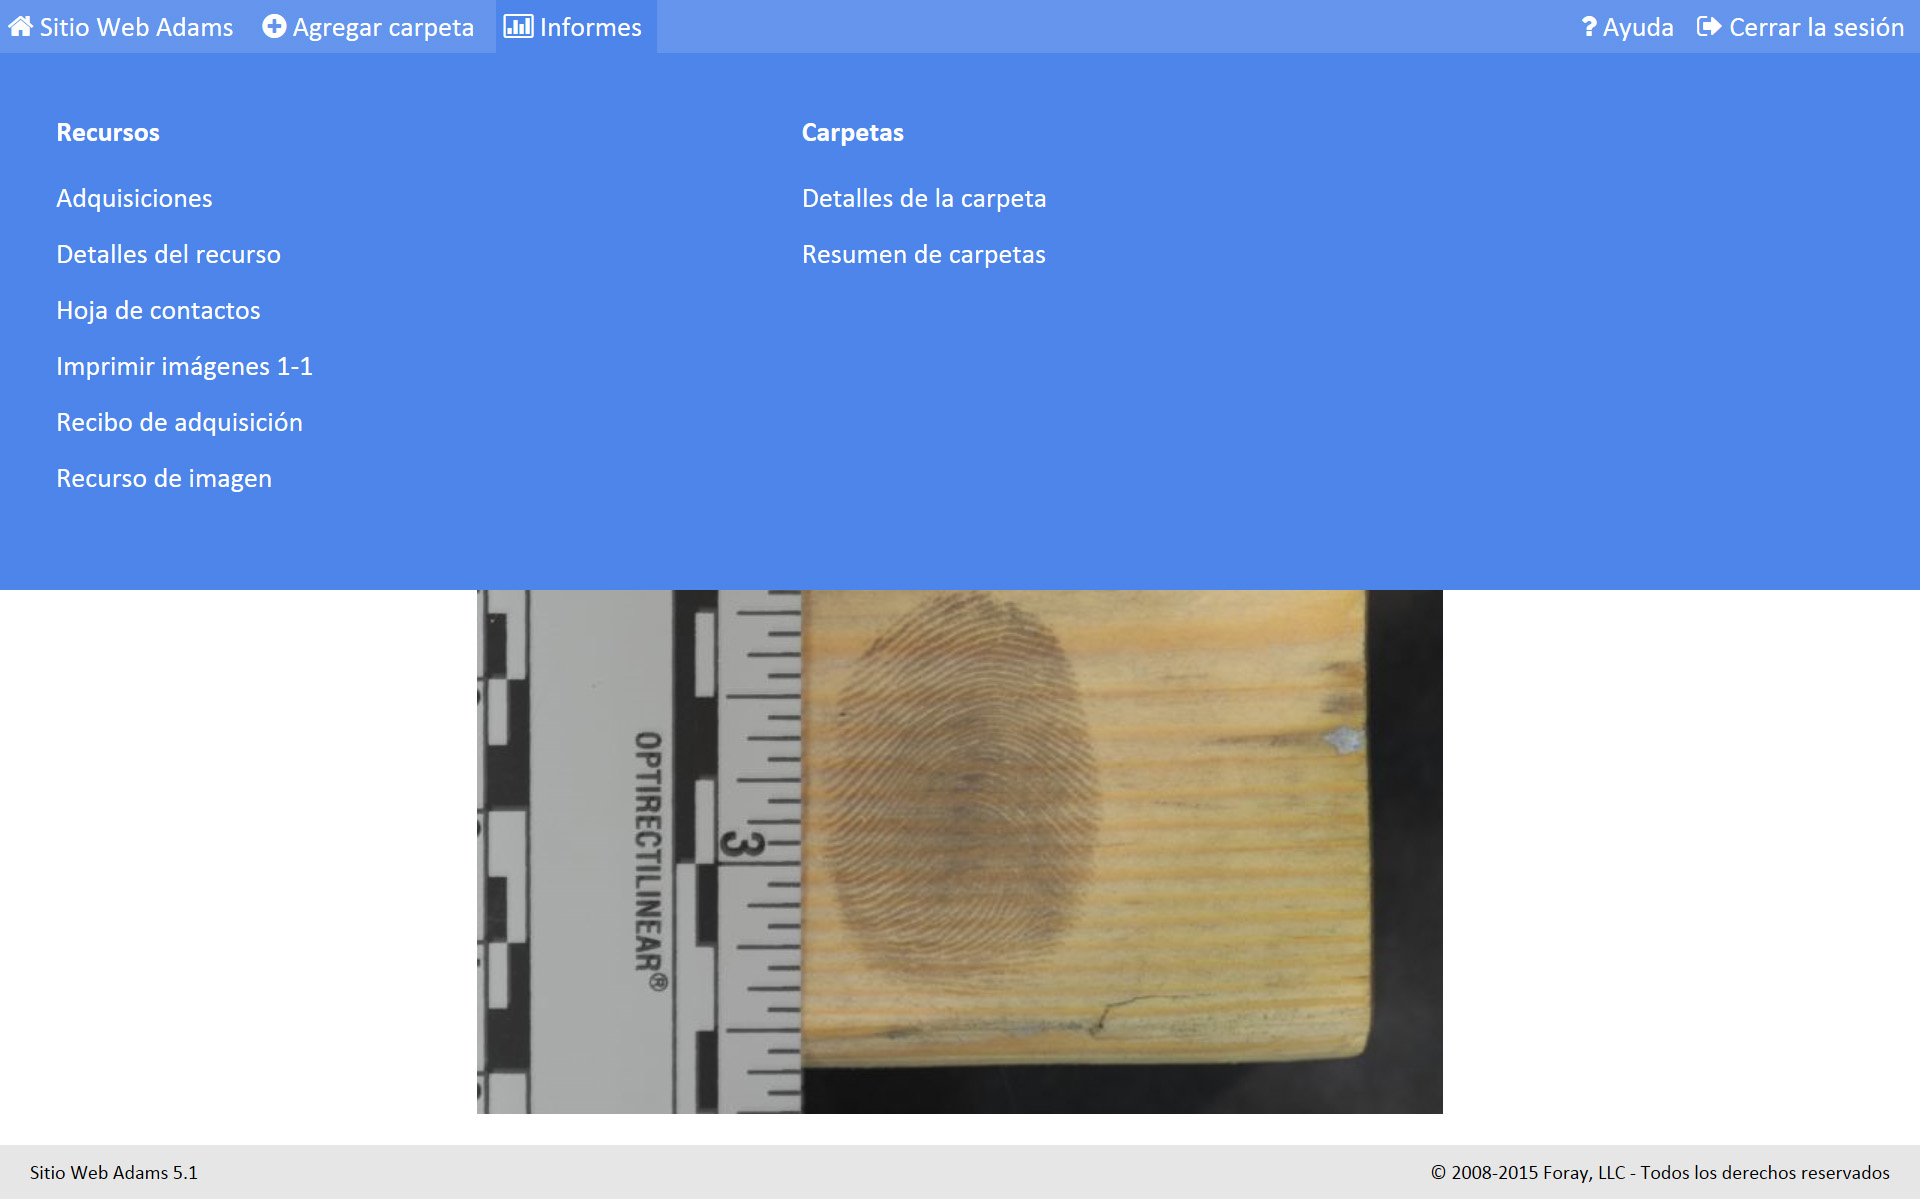Click the Ayuda help link

(x=1637, y=27)
